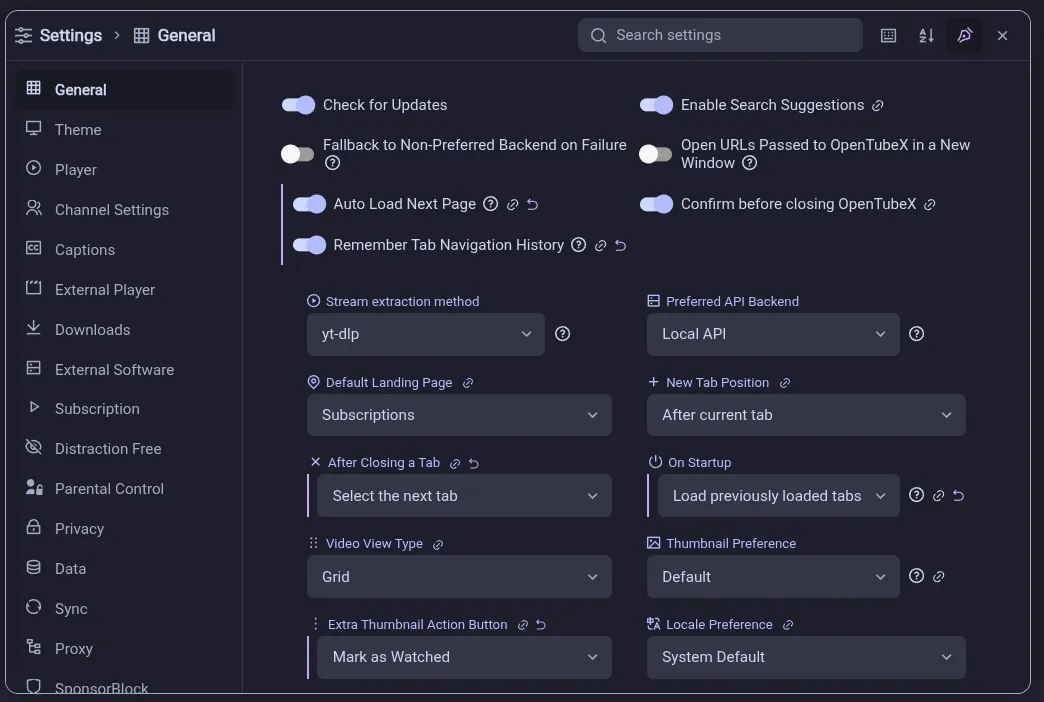1044x702 pixels.
Task: Click help icon for Remember Tab Navigation History
Action: pyautogui.click(x=579, y=245)
